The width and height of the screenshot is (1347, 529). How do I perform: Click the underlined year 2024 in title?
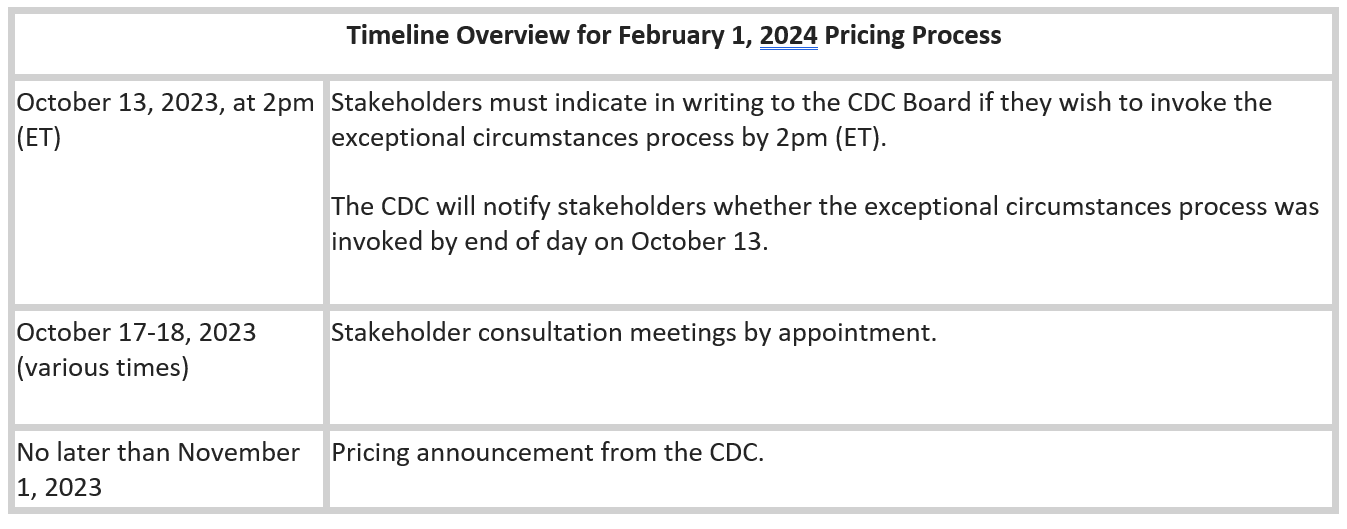(788, 36)
